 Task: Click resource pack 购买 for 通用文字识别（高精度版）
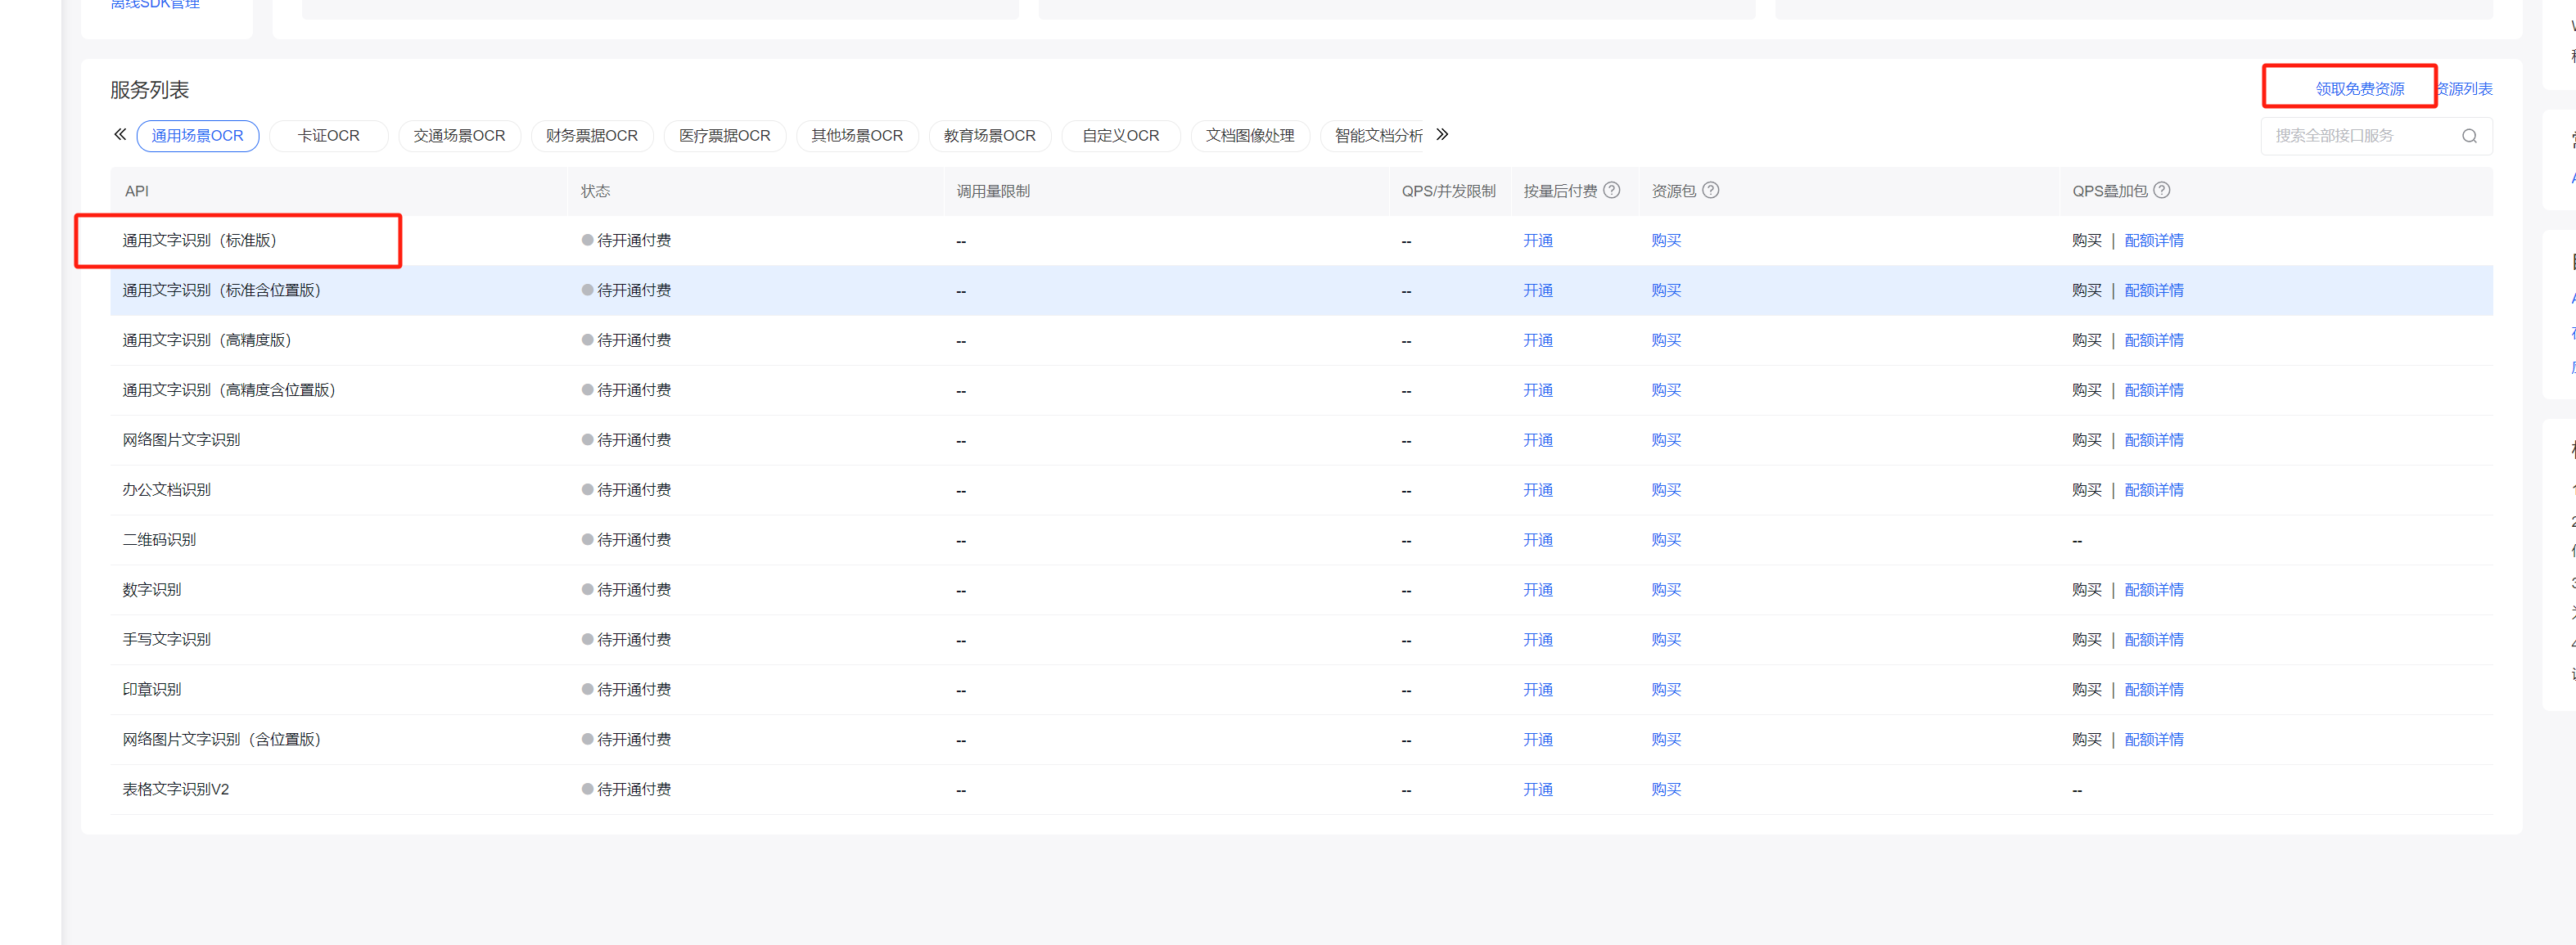[x=1666, y=341]
